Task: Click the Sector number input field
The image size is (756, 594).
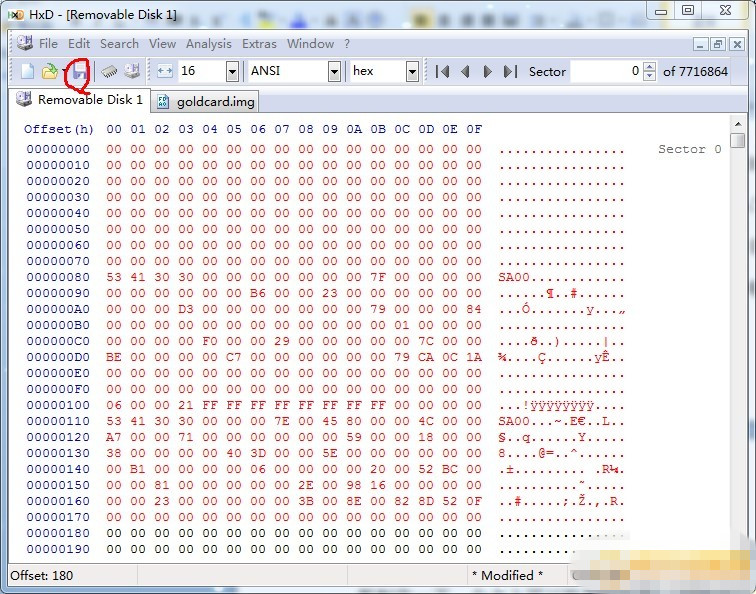Action: (x=606, y=71)
